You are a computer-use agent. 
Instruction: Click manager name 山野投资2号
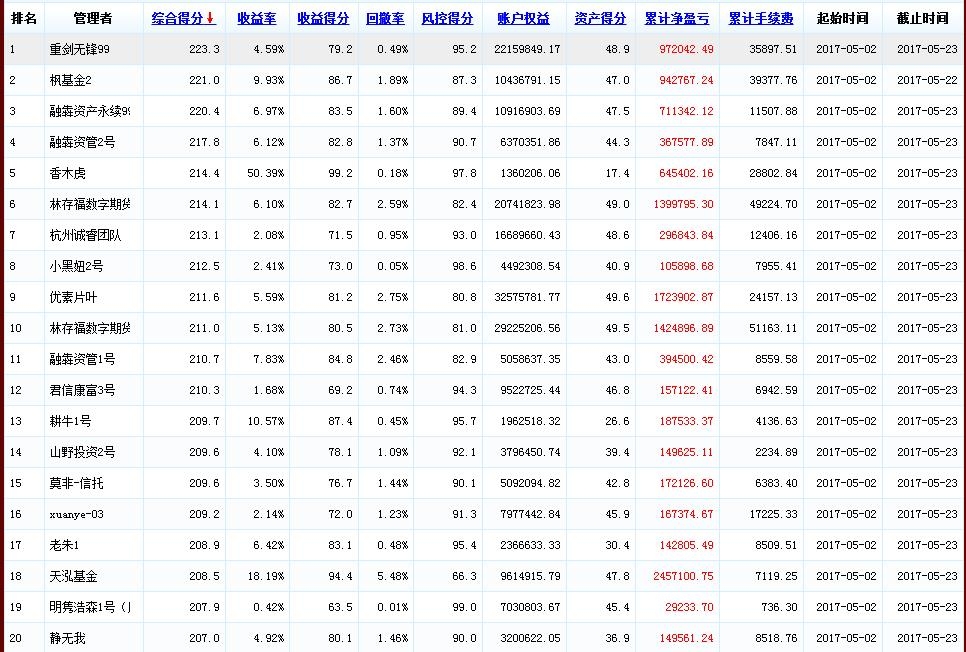tap(82, 452)
